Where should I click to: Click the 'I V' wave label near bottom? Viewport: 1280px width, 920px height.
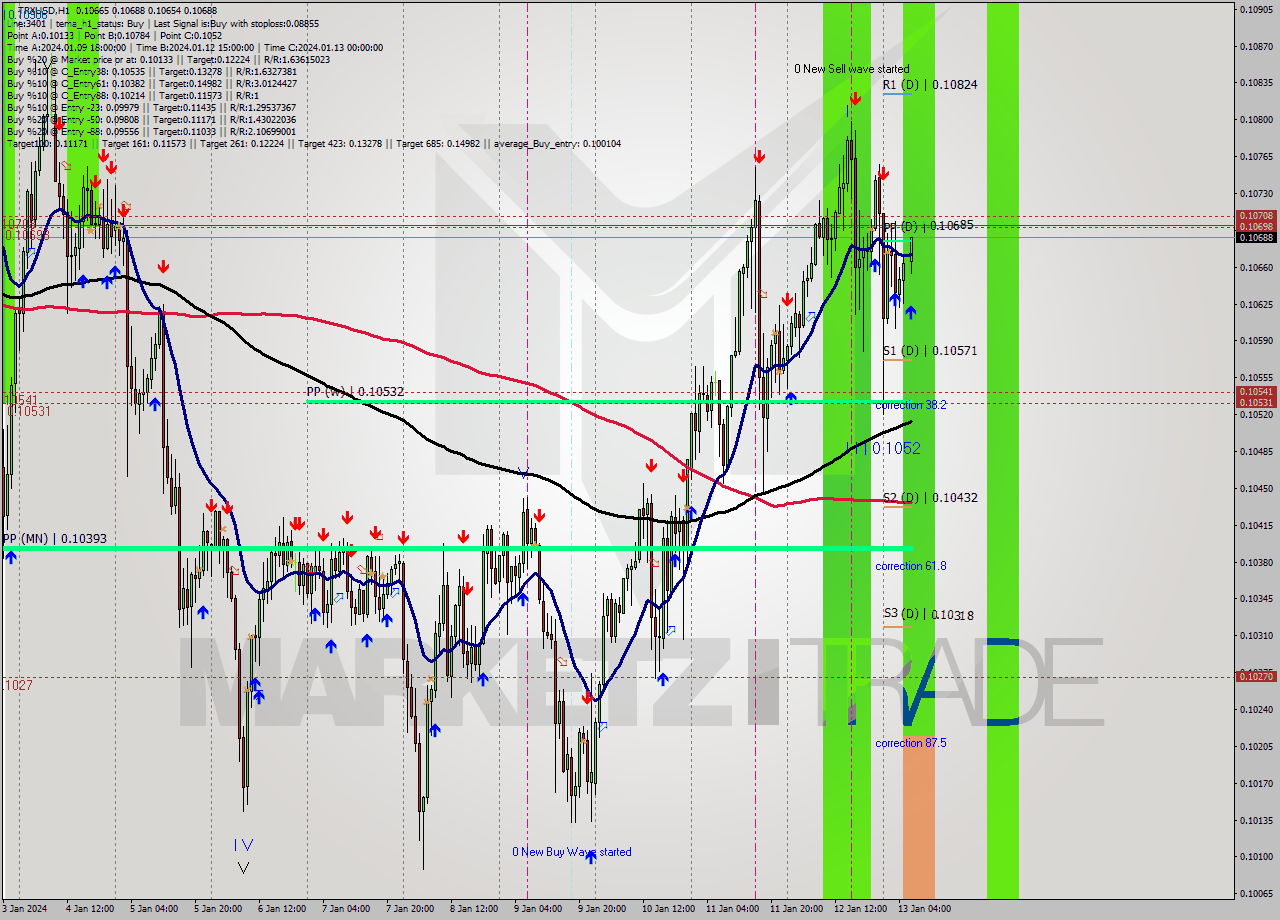[x=243, y=845]
